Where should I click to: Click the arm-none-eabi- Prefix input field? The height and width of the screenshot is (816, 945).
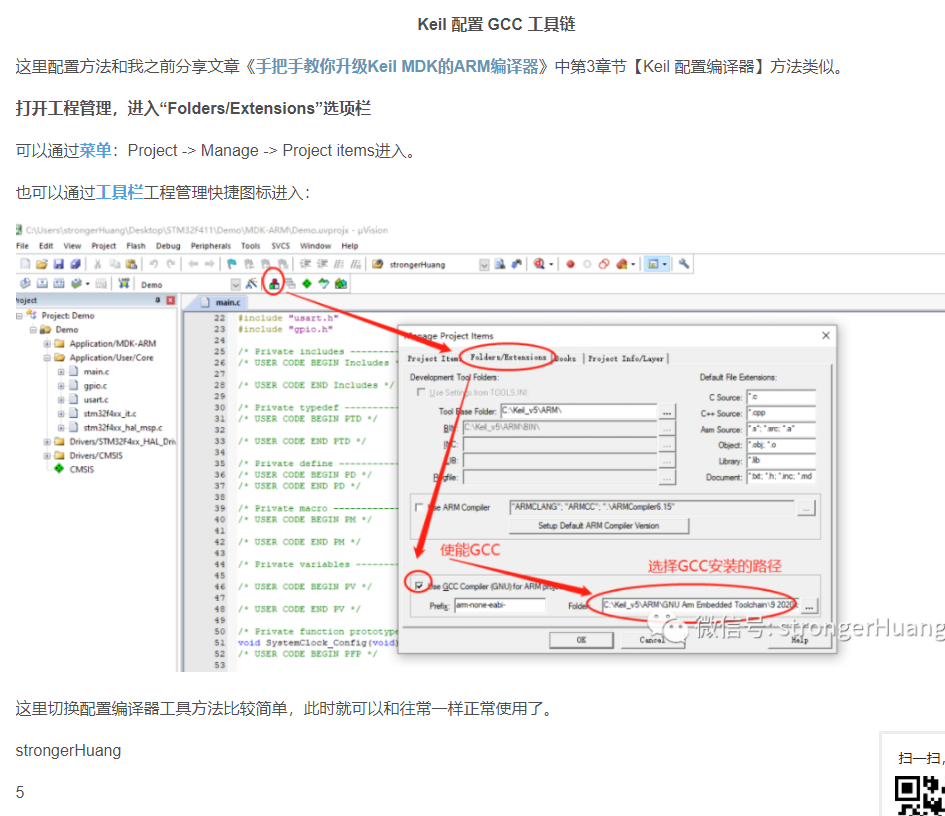tap(498, 605)
